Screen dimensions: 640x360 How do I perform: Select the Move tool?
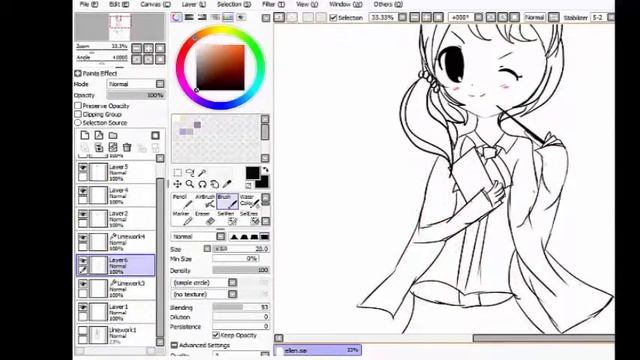click(x=178, y=184)
